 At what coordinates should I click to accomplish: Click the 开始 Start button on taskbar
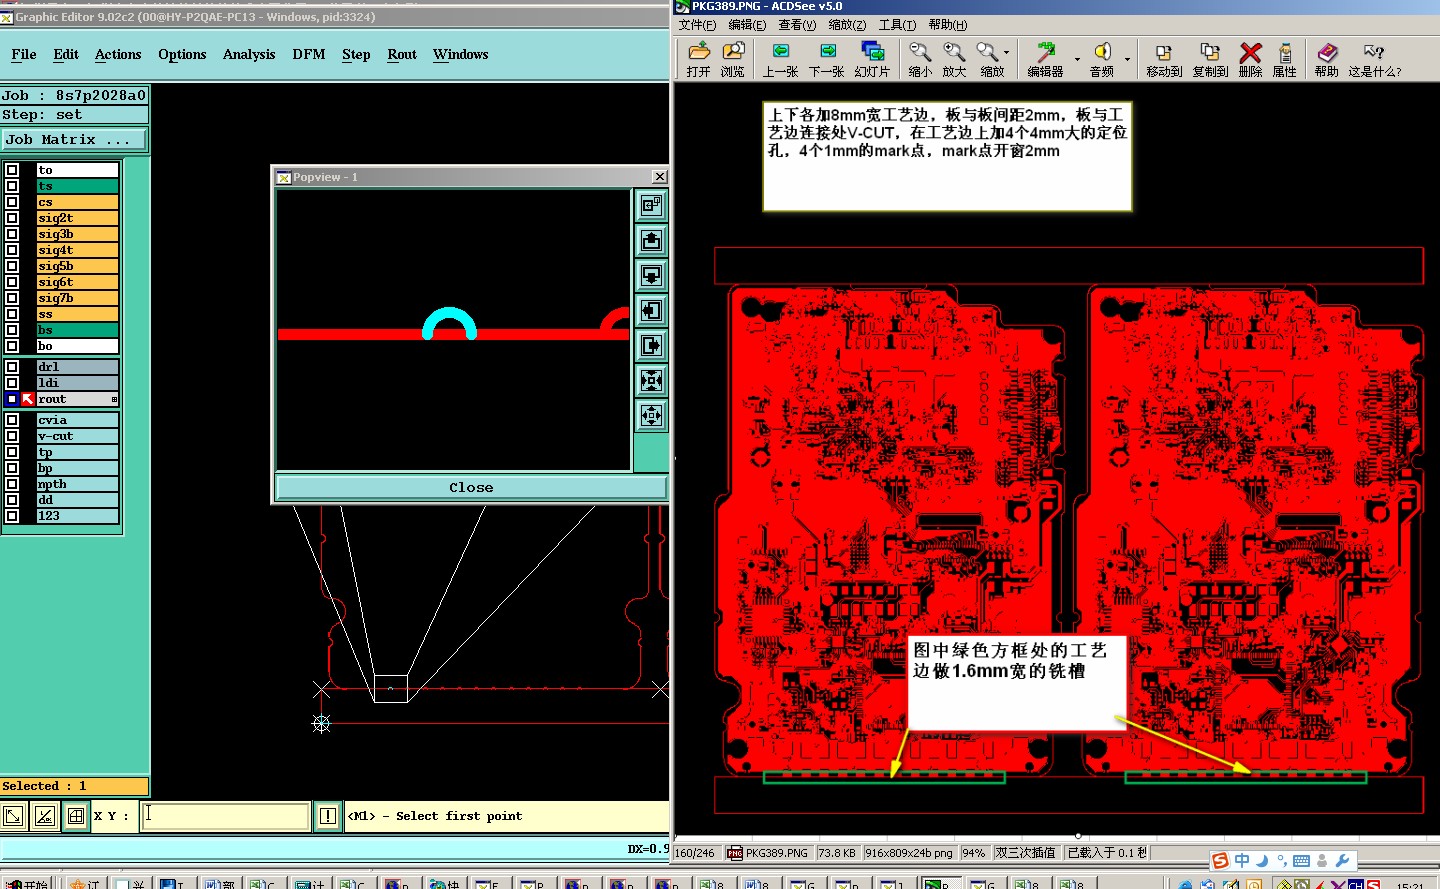(28, 883)
